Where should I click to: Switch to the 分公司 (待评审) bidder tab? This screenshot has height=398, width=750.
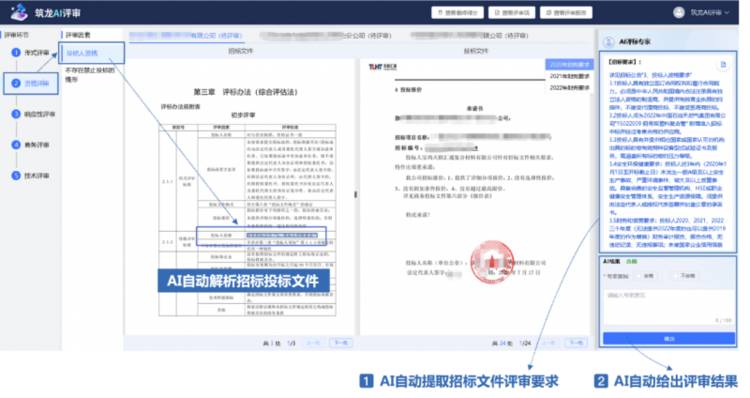pyautogui.click(x=326, y=35)
